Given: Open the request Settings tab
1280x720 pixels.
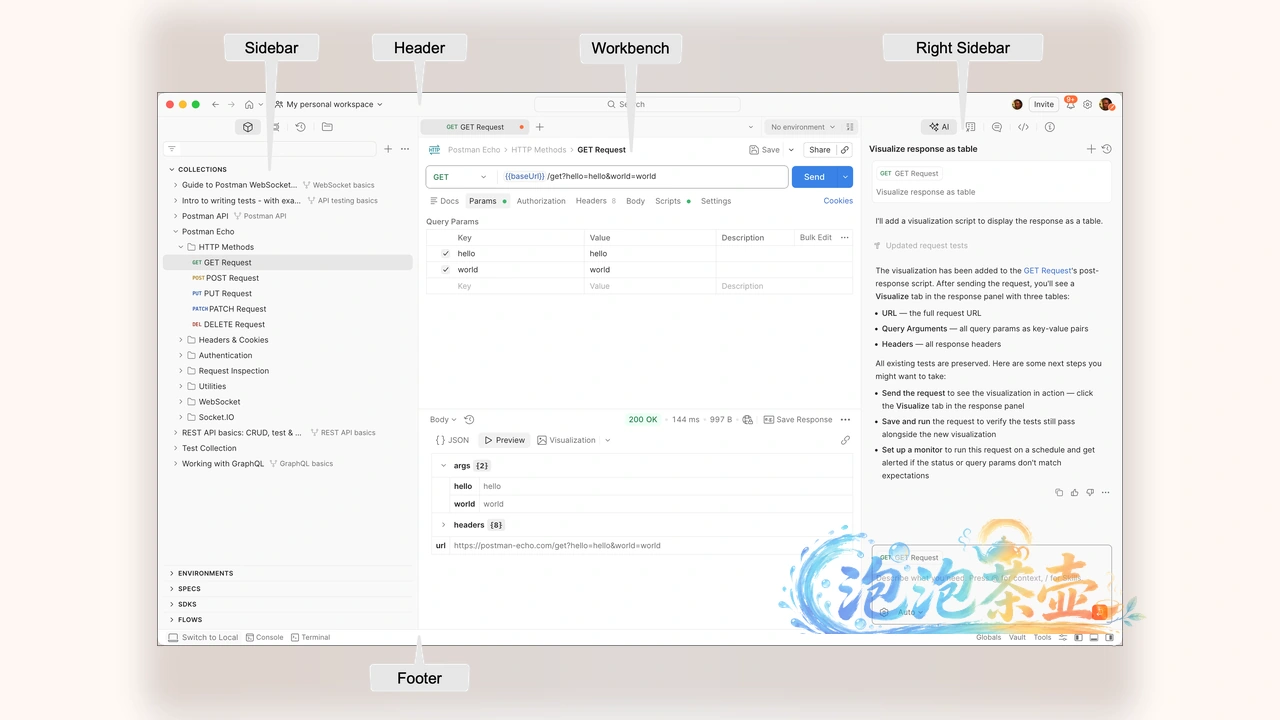Looking at the screenshot, I should [716, 201].
